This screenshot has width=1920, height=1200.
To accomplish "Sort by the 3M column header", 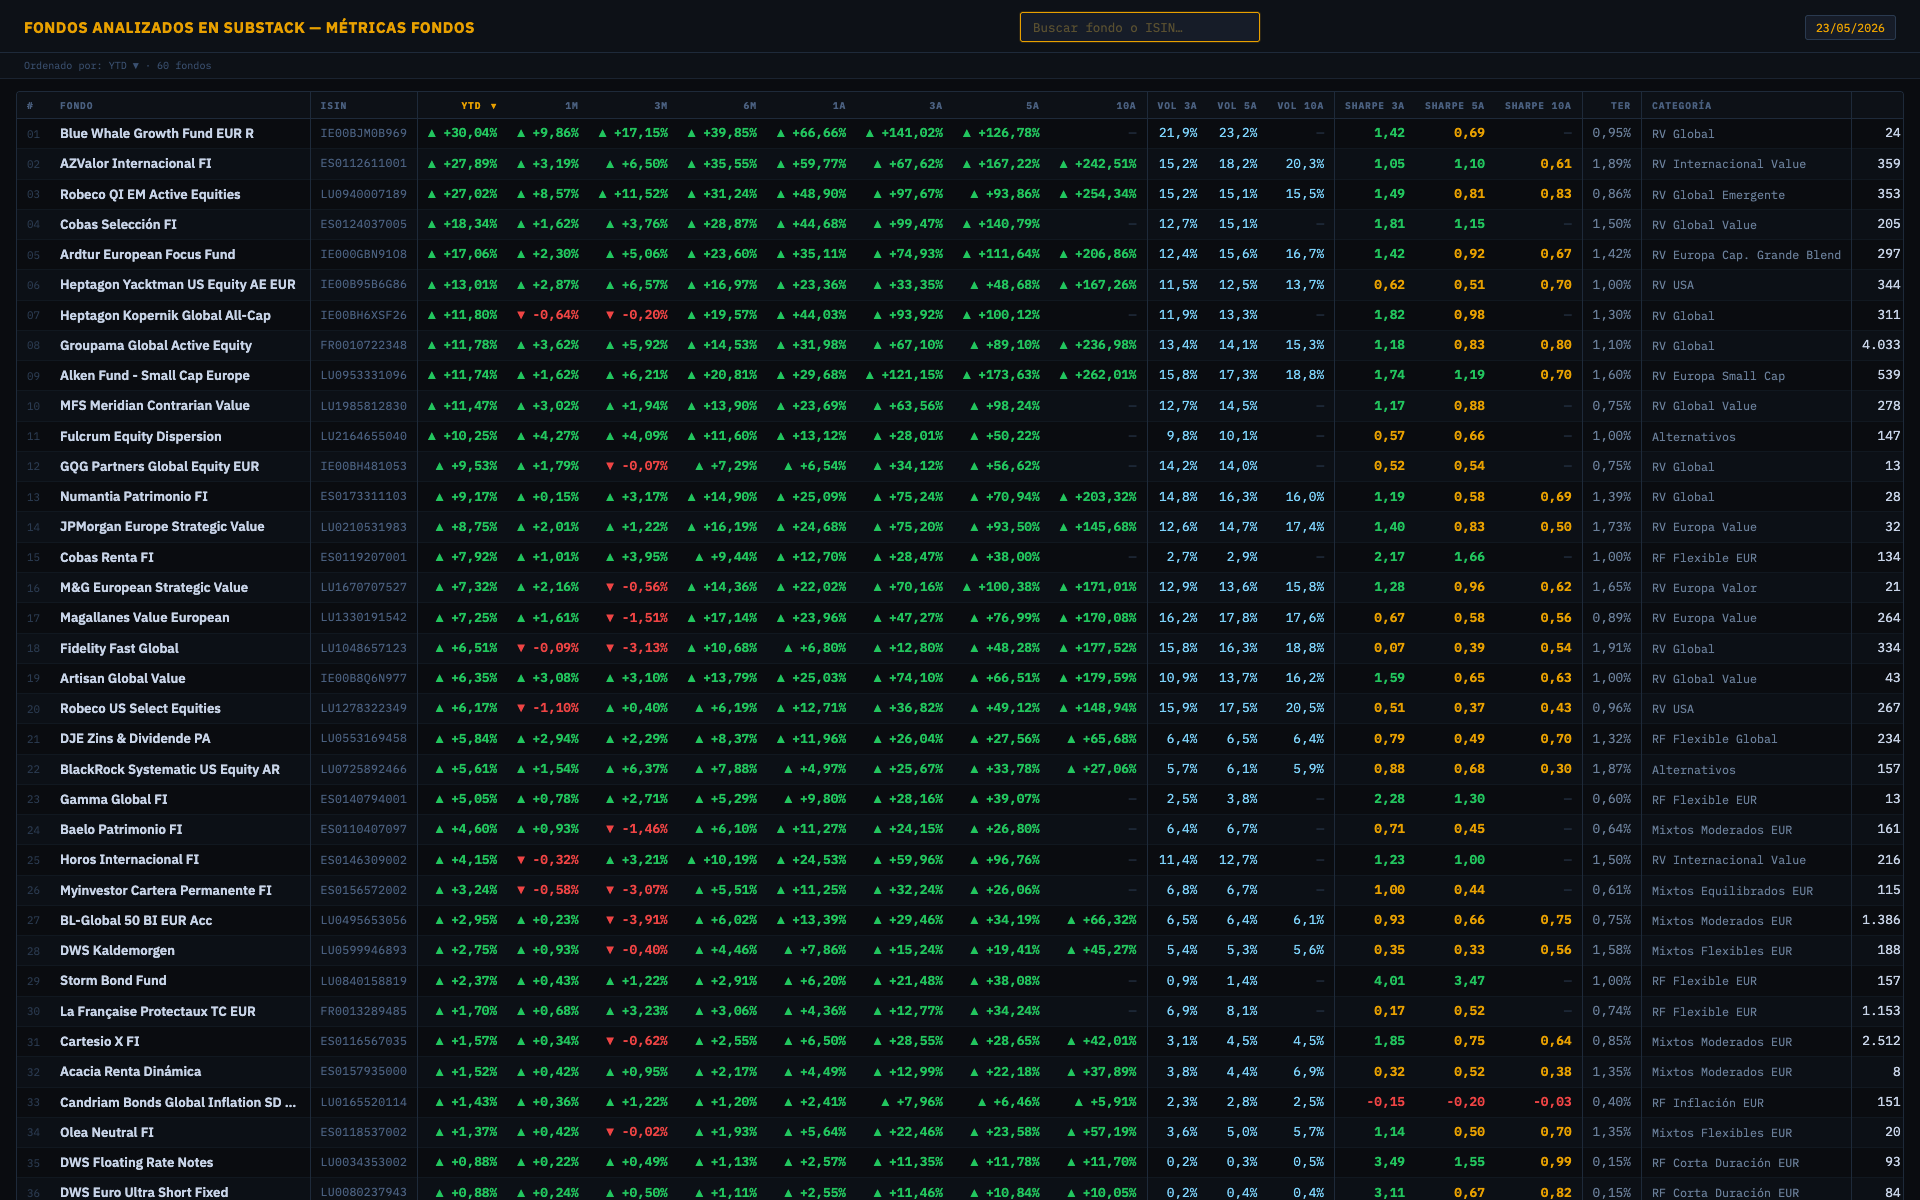I will tap(660, 105).
